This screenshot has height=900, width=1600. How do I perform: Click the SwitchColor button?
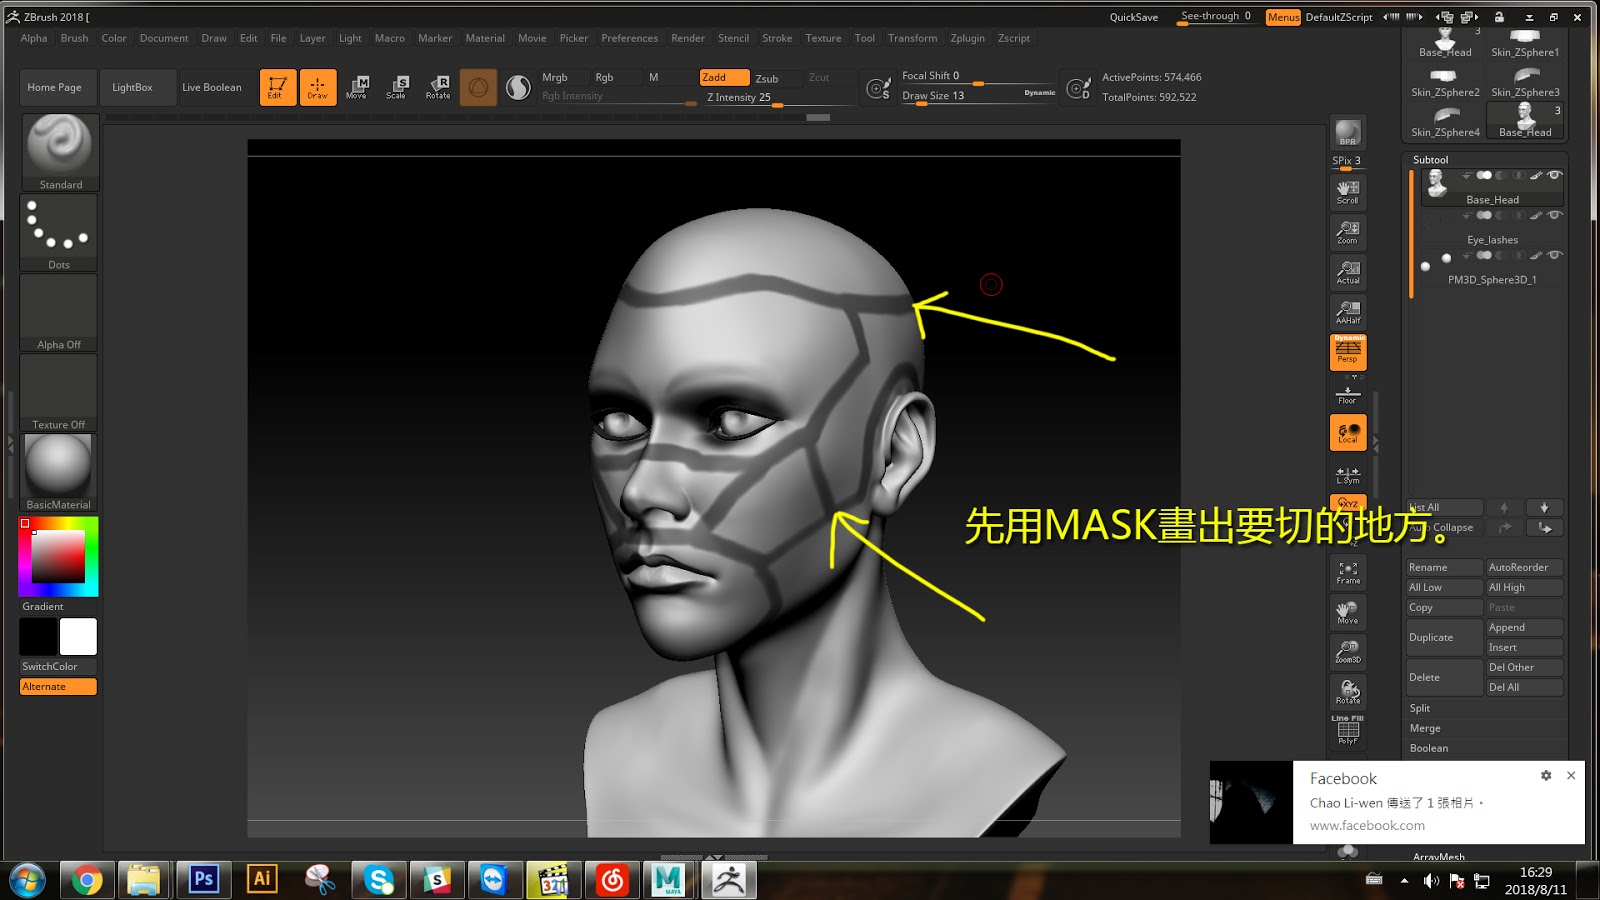(58, 666)
